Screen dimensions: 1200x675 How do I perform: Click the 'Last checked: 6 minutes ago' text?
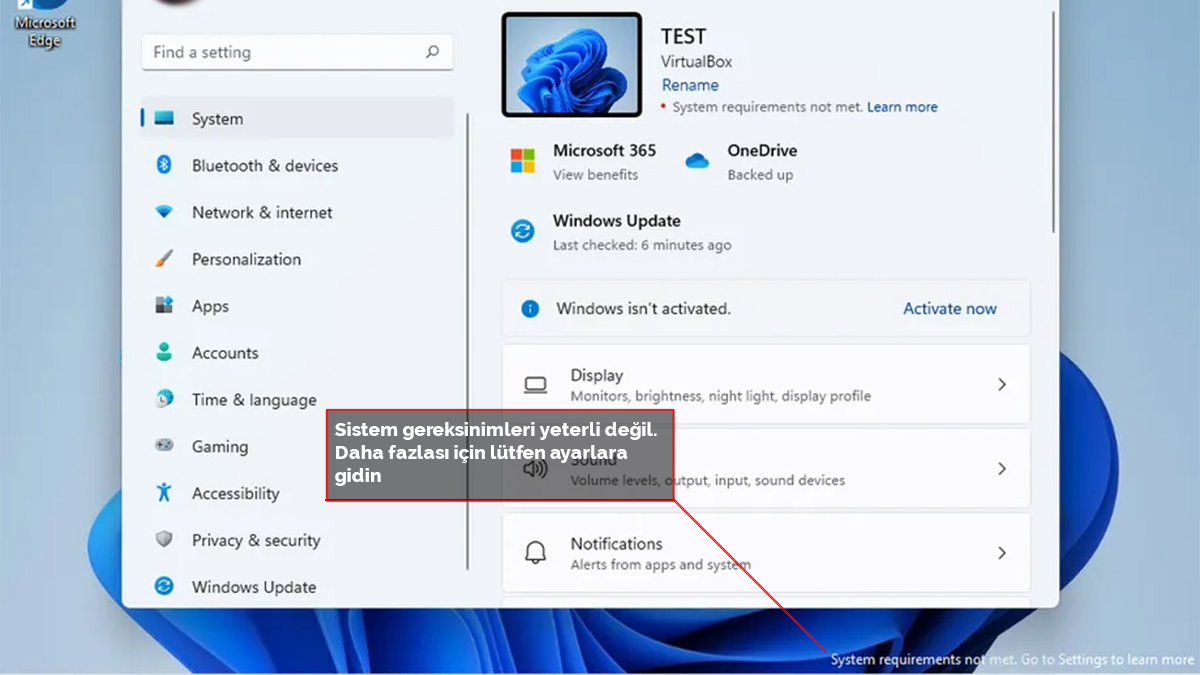[x=642, y=245]
